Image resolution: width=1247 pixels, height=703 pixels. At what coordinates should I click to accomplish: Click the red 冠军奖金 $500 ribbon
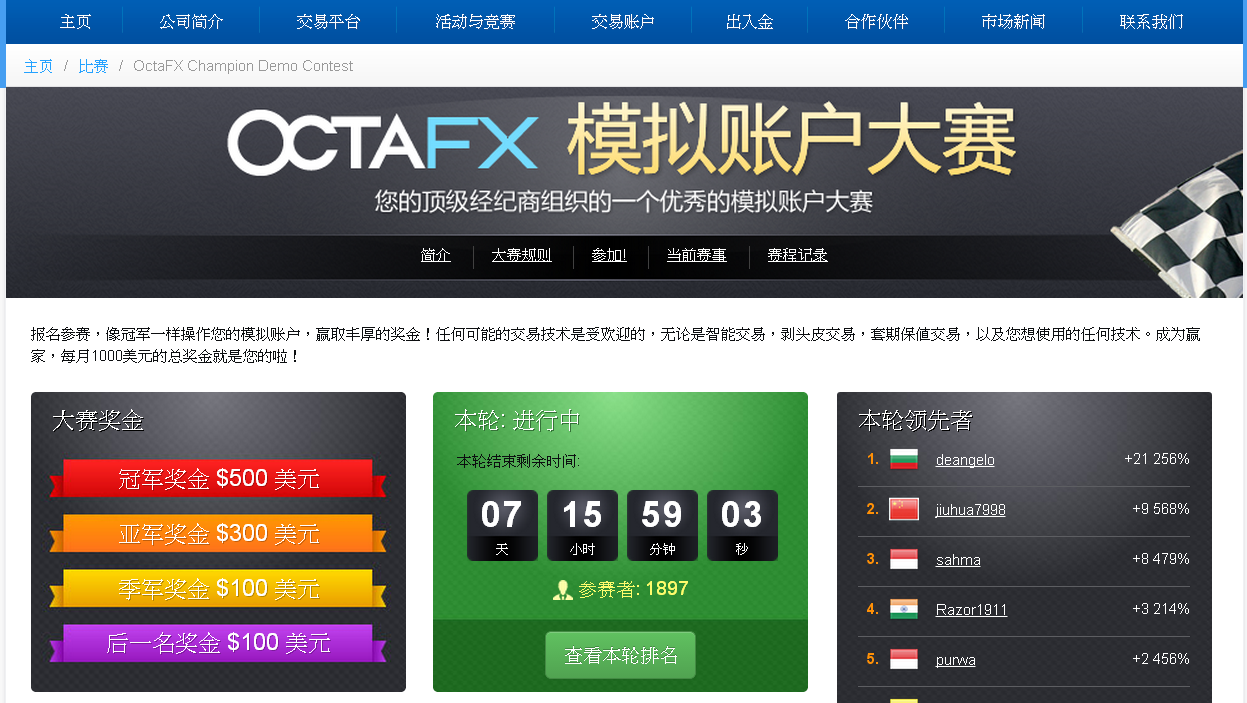(218, 479)
